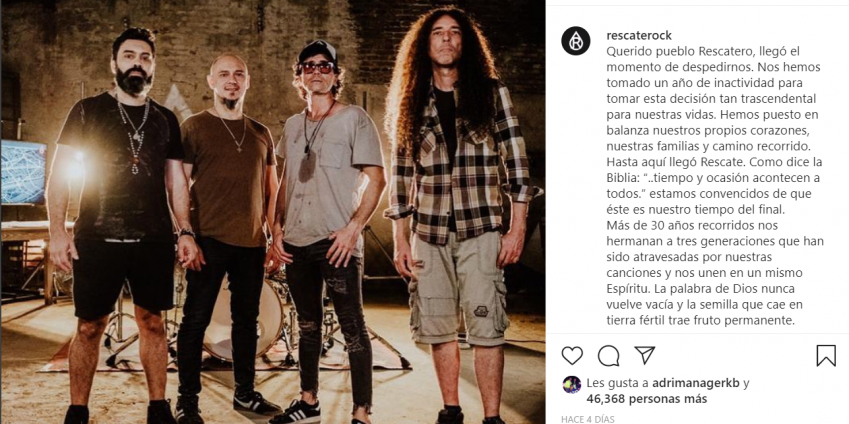Click the monitor screen left of the band
This screenshot has width=849, height=424.
pos(23,172)
